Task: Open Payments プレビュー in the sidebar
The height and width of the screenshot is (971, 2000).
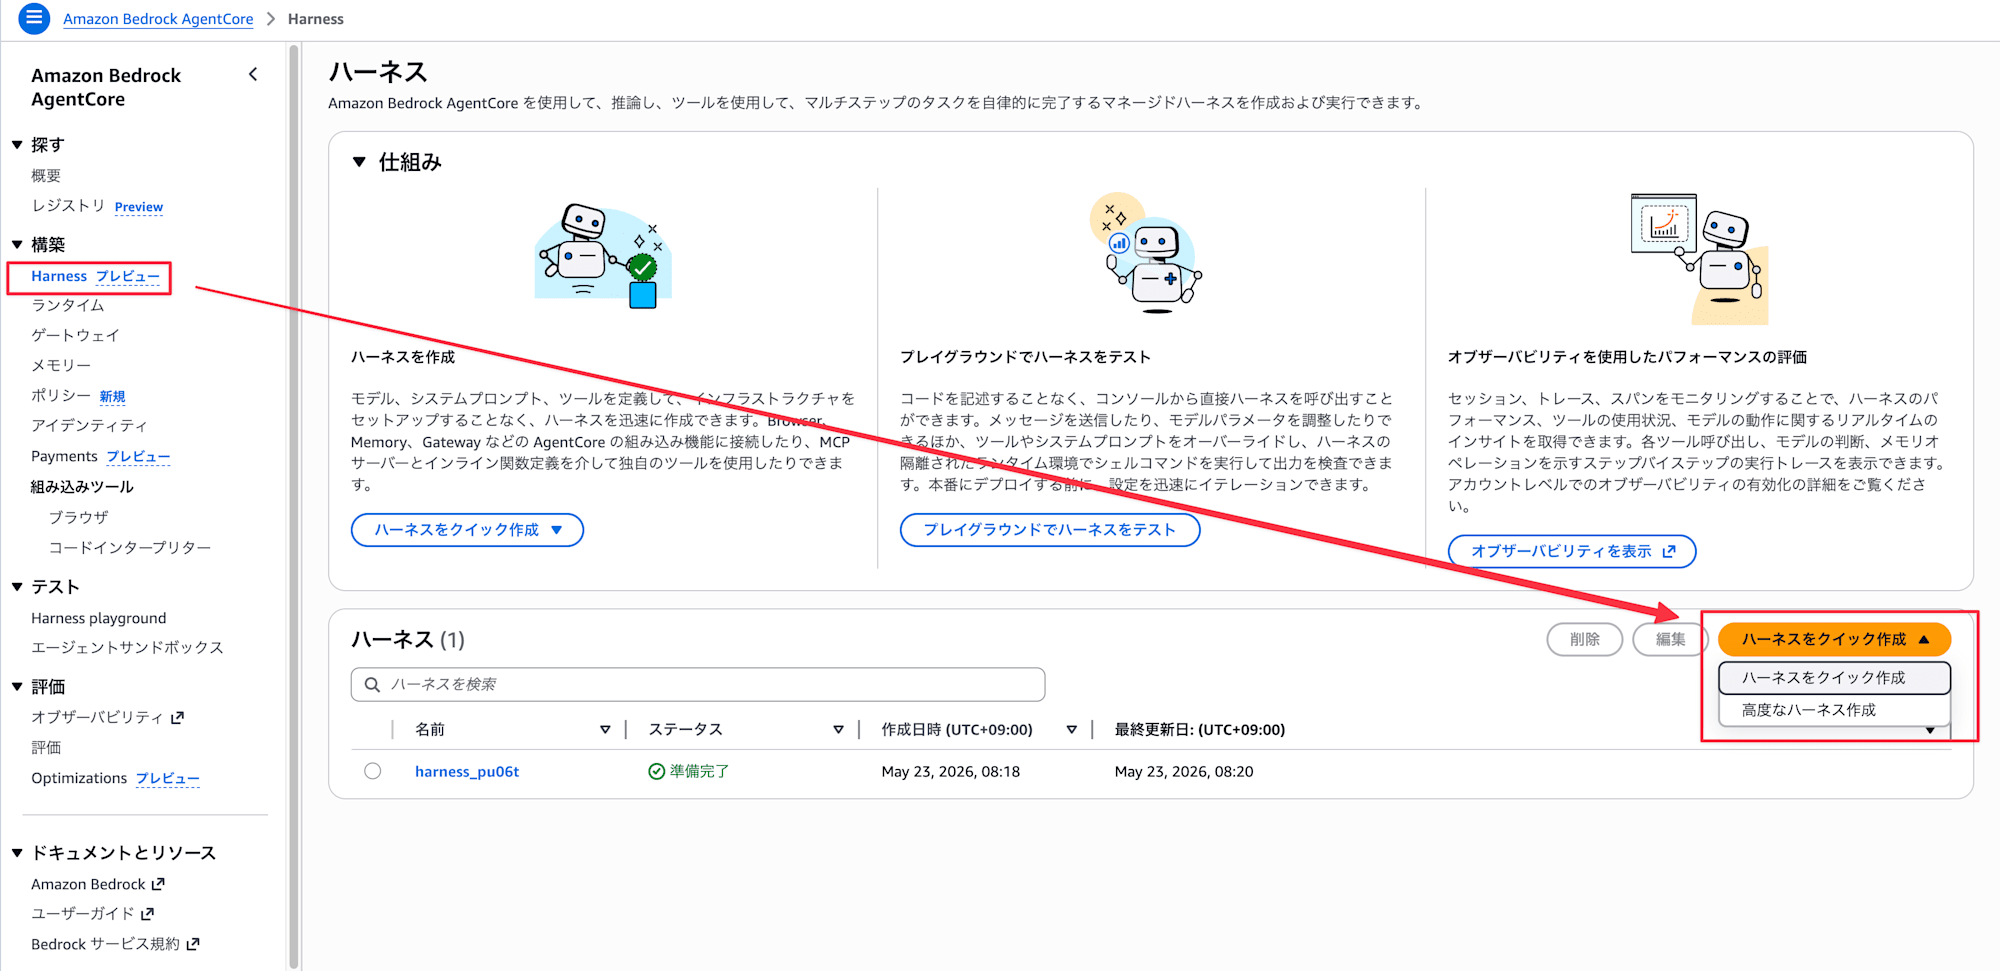Action: 100,456
